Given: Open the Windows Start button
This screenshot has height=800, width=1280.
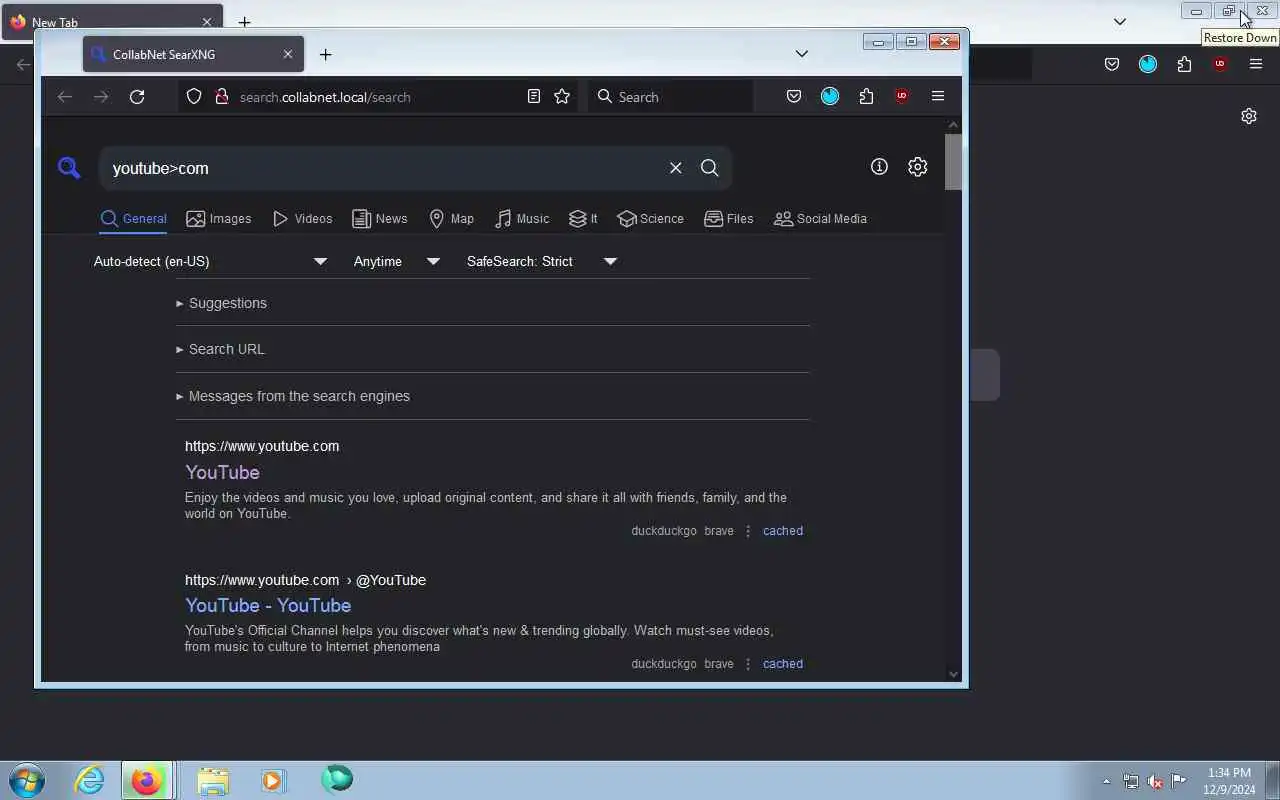Looking at the screenshot, I should [27, 780].
